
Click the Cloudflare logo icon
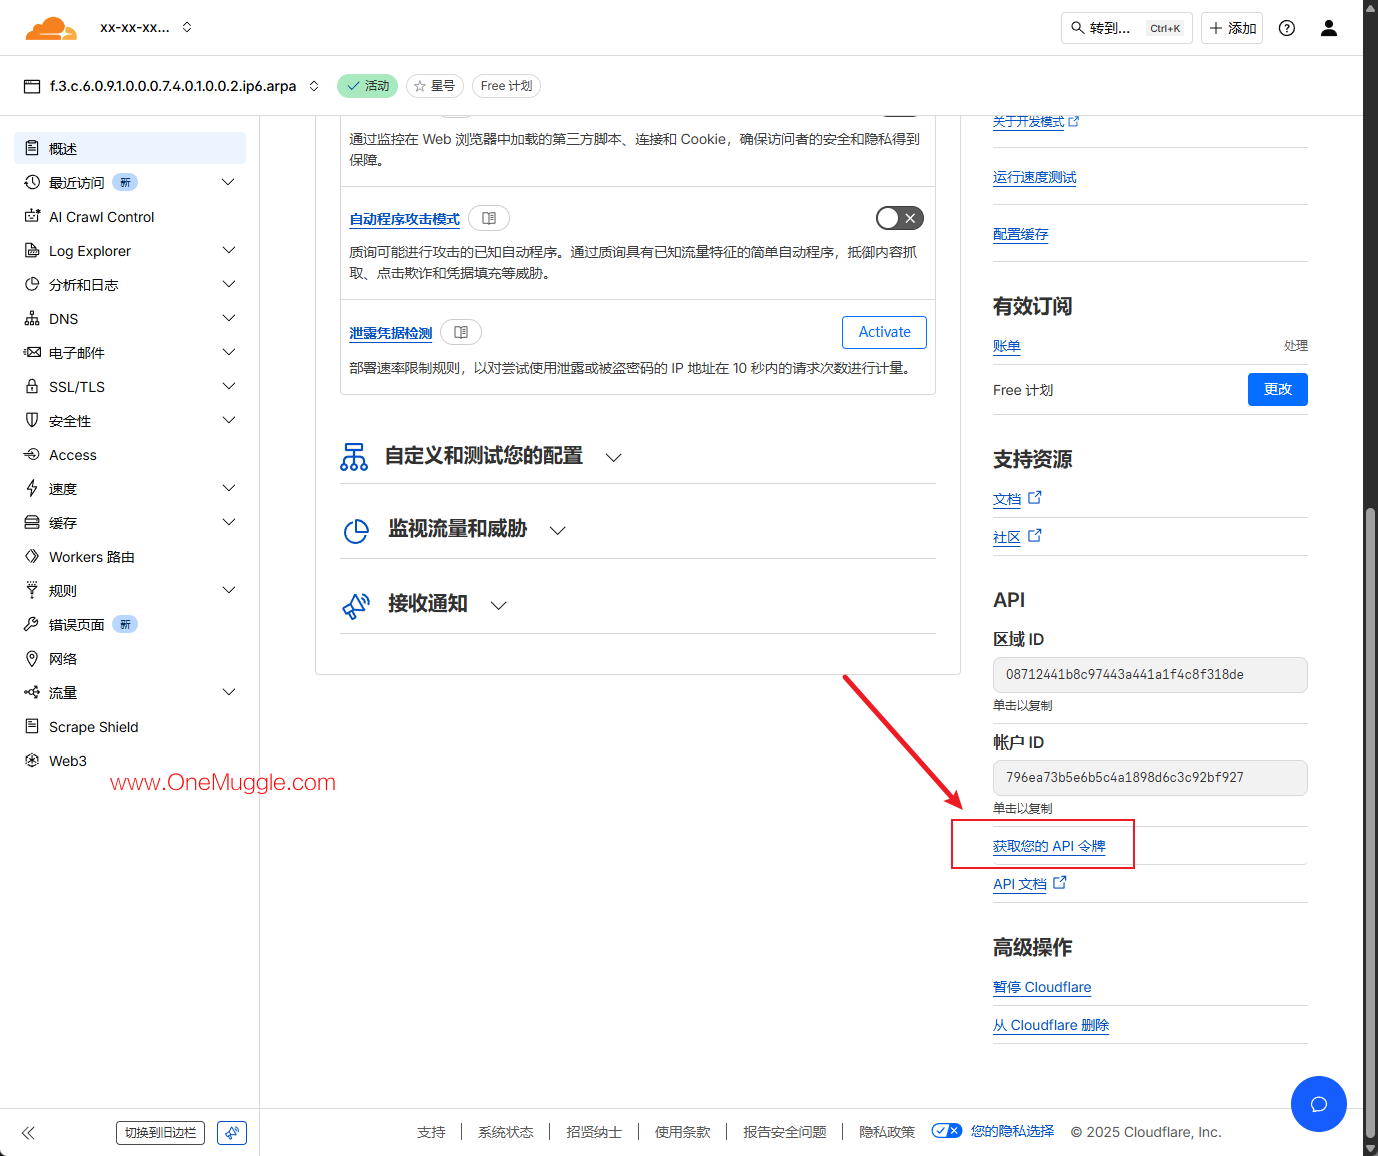51,28
